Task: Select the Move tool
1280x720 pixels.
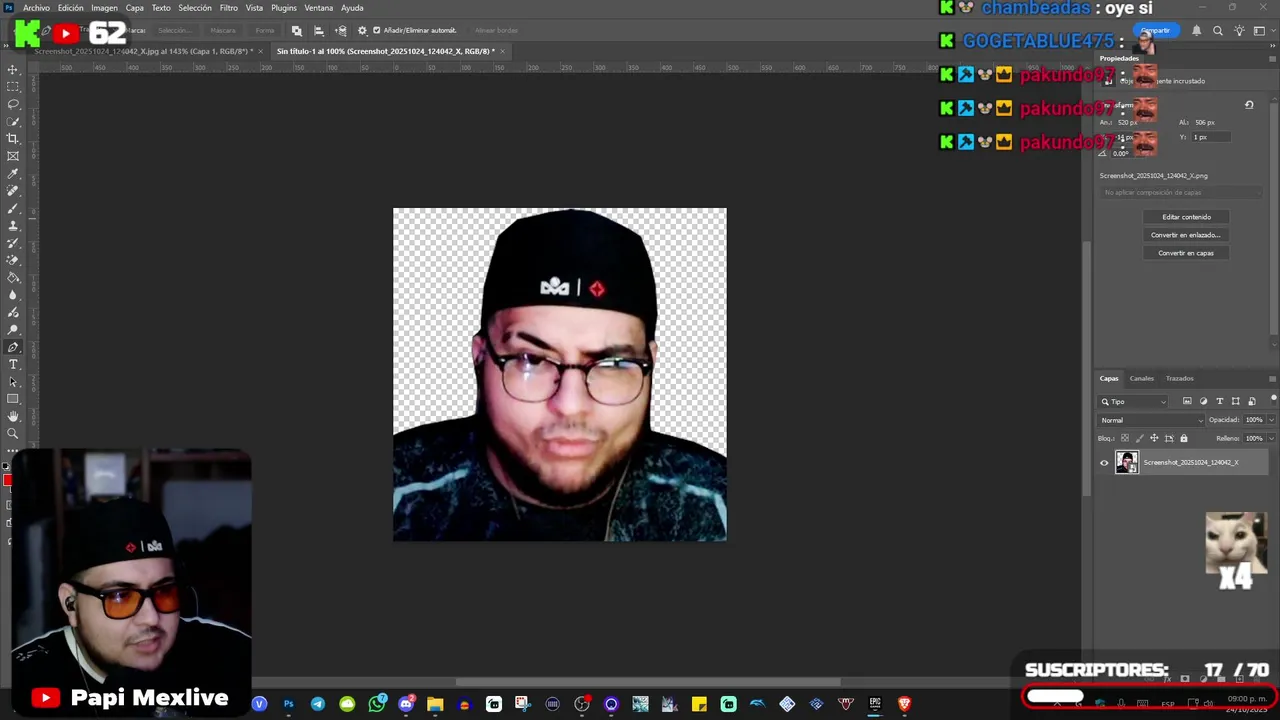Action: pyautogui.click(x=13, y=70)
